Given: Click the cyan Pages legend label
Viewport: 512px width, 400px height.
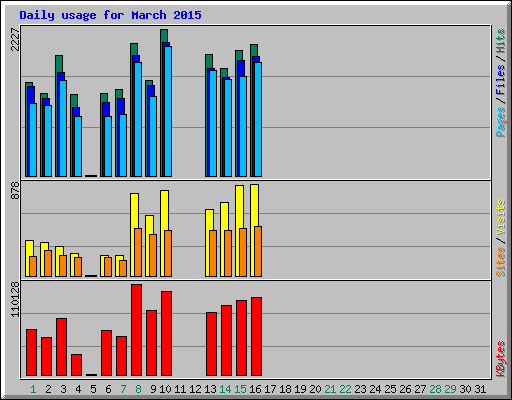Looking at the screenshot, I should (x=501, y=122).
